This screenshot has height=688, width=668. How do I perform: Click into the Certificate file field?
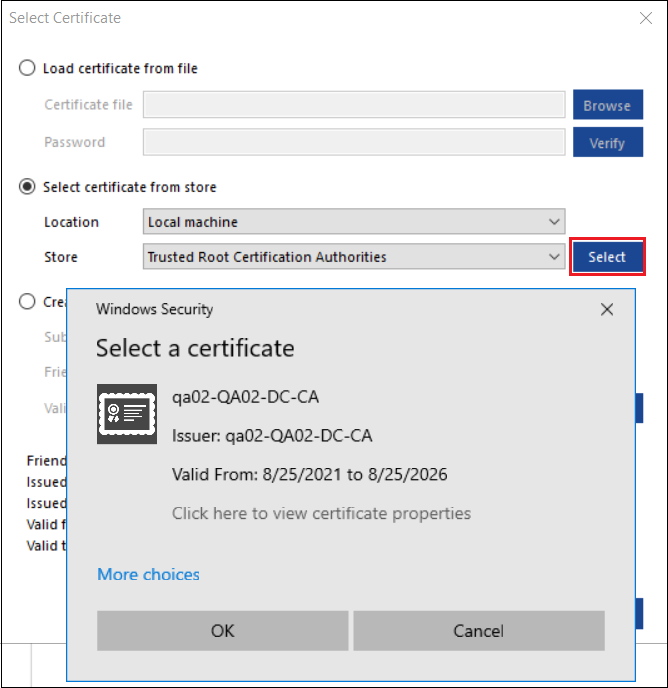(354, 105)
